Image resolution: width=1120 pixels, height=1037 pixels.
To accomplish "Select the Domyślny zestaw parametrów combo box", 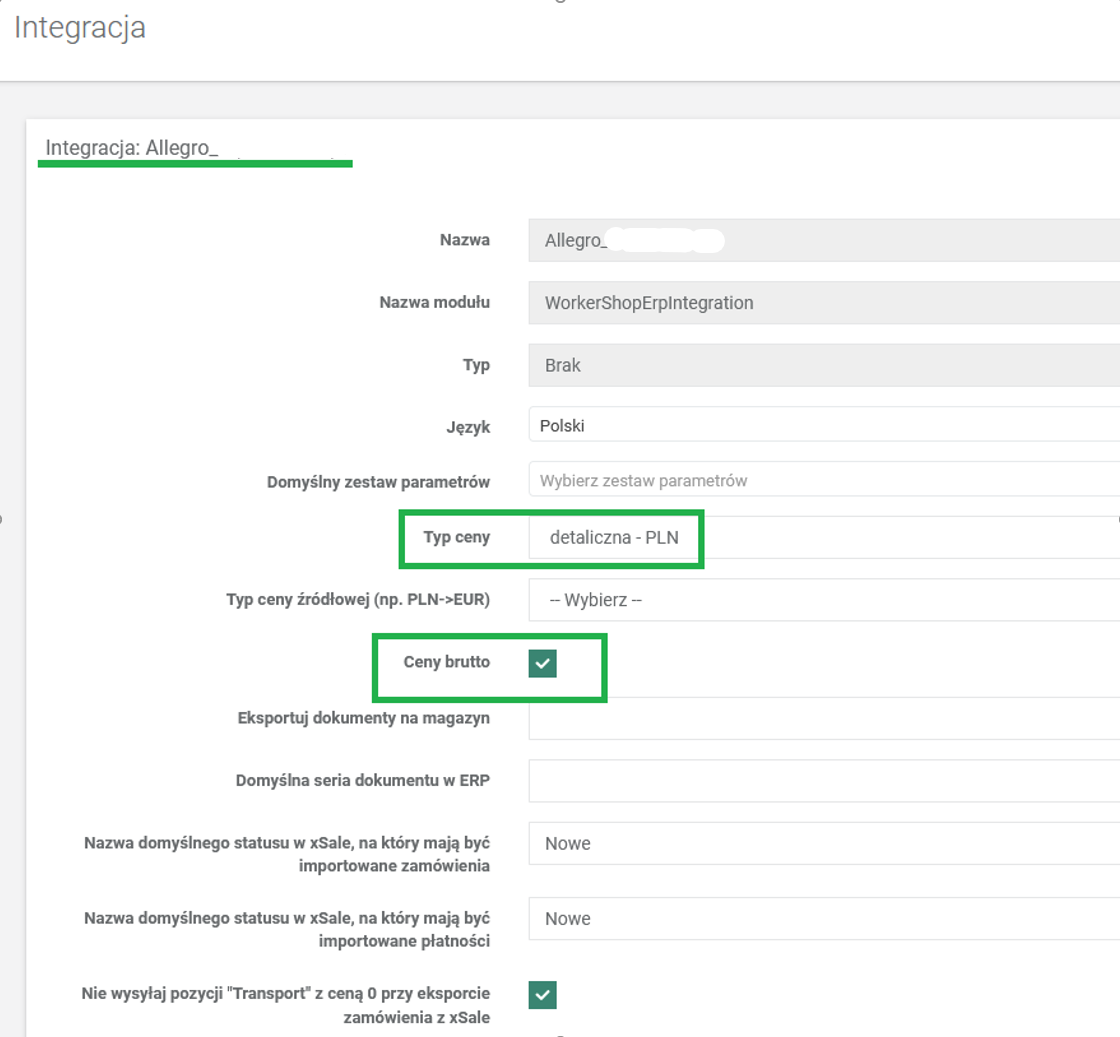I will [x=820, y=480].
